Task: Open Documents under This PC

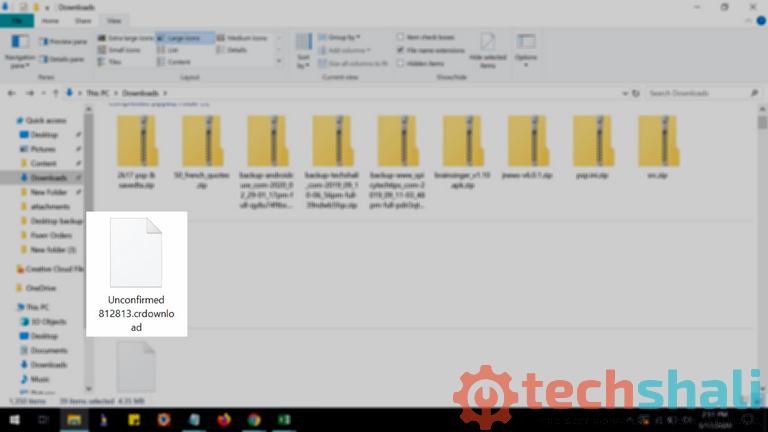Action: click(48, 350)
